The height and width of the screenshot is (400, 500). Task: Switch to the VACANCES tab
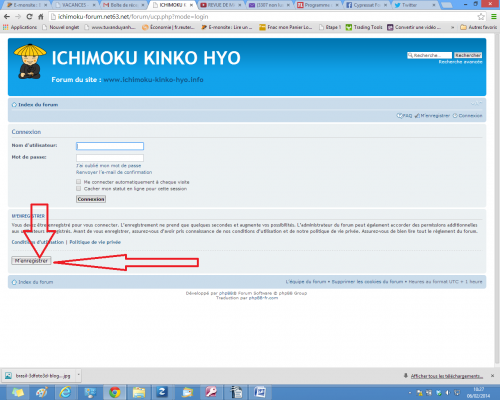click(x=75, y=5)
